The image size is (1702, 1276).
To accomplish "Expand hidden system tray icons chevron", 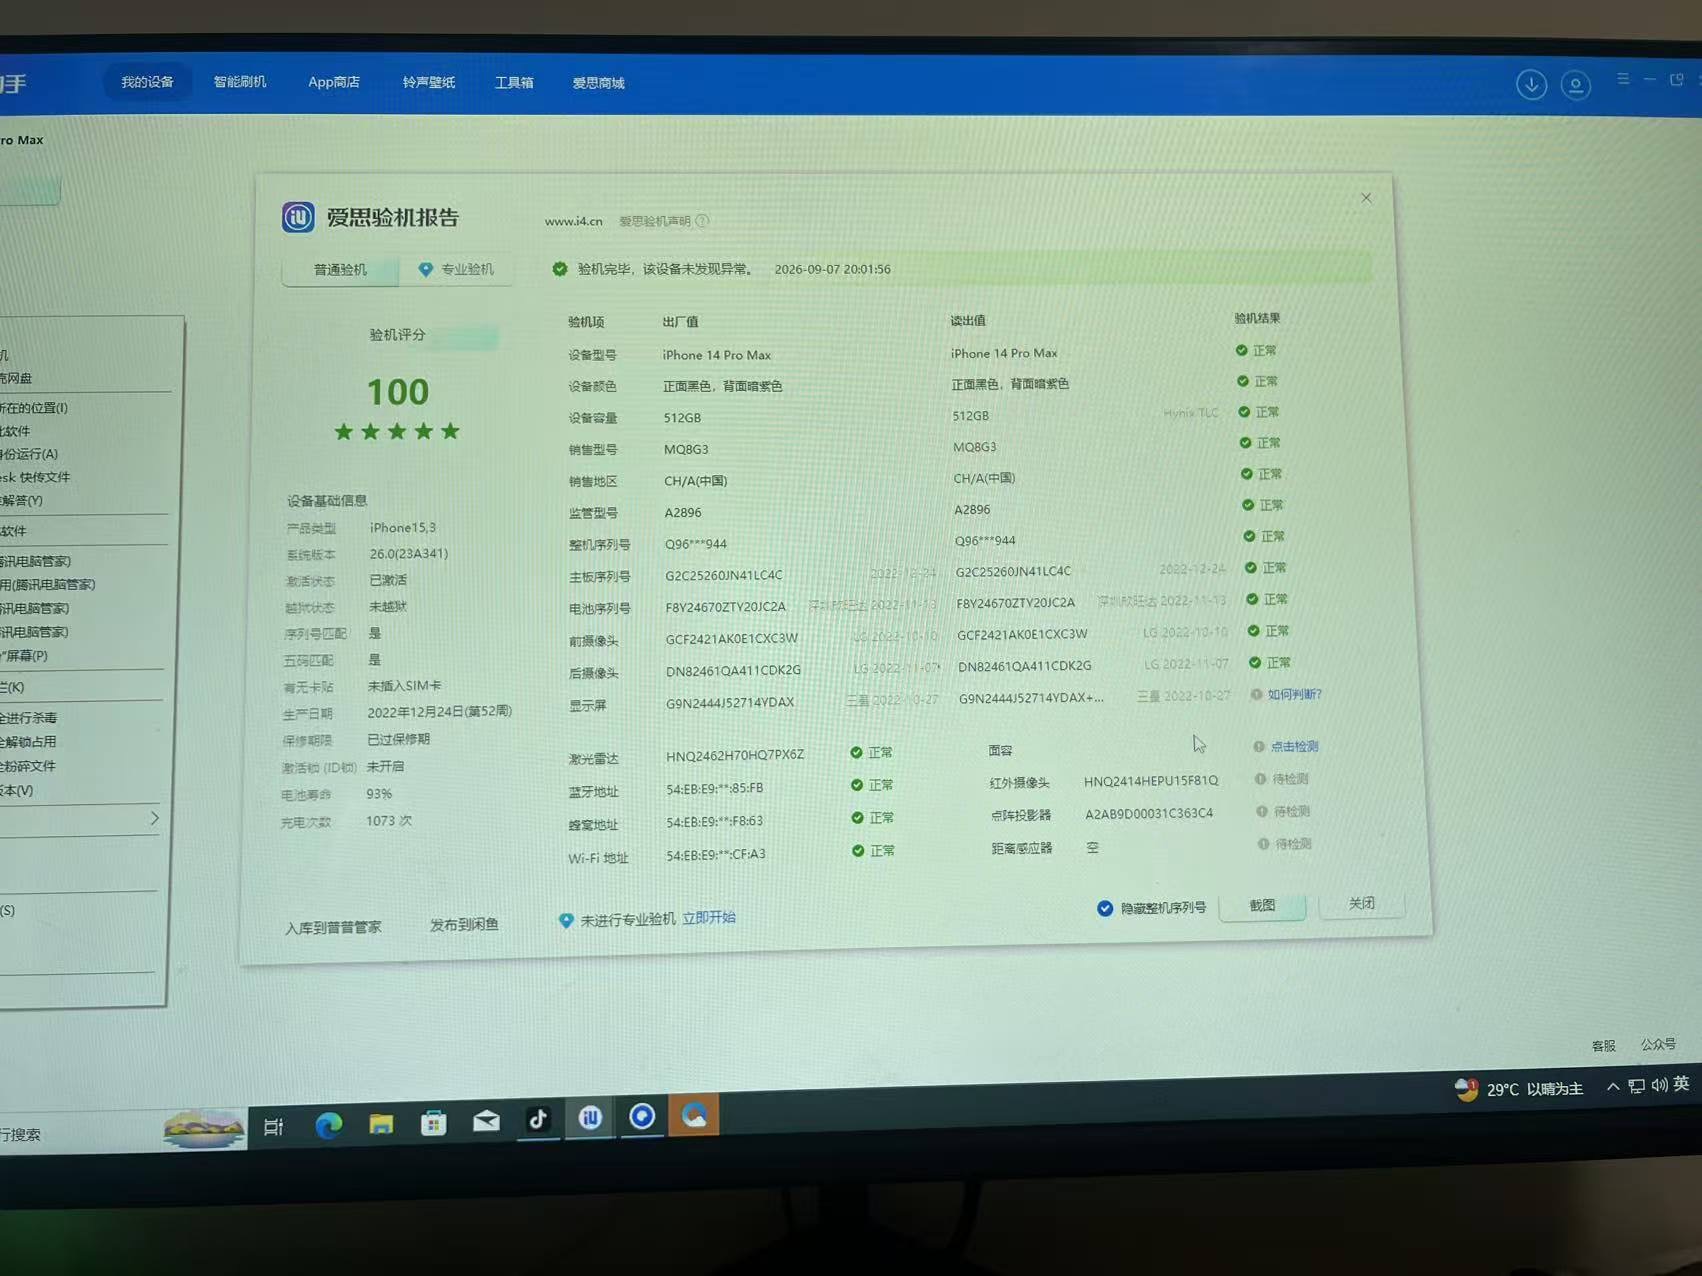I will [x=1613, y=1087].
